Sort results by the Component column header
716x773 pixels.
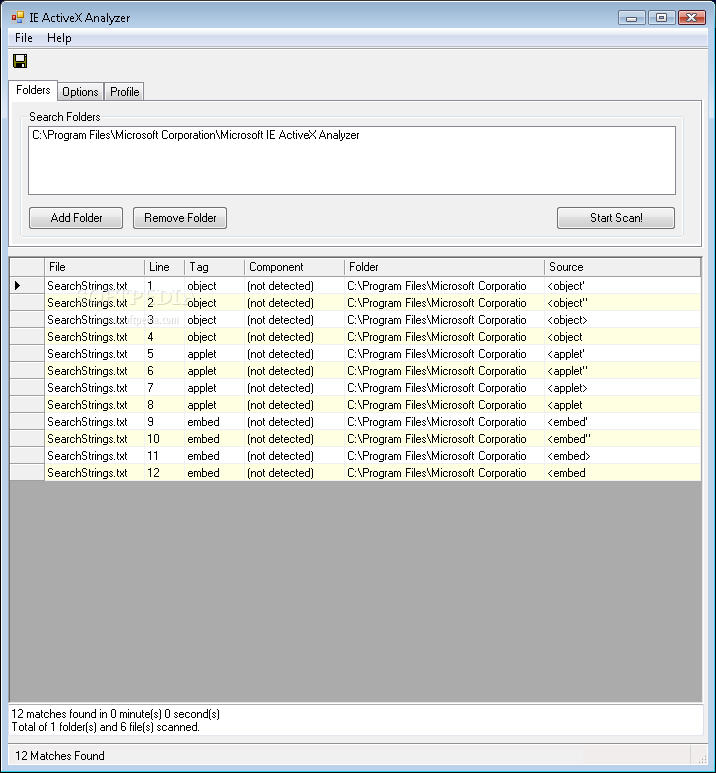point(294,267)
